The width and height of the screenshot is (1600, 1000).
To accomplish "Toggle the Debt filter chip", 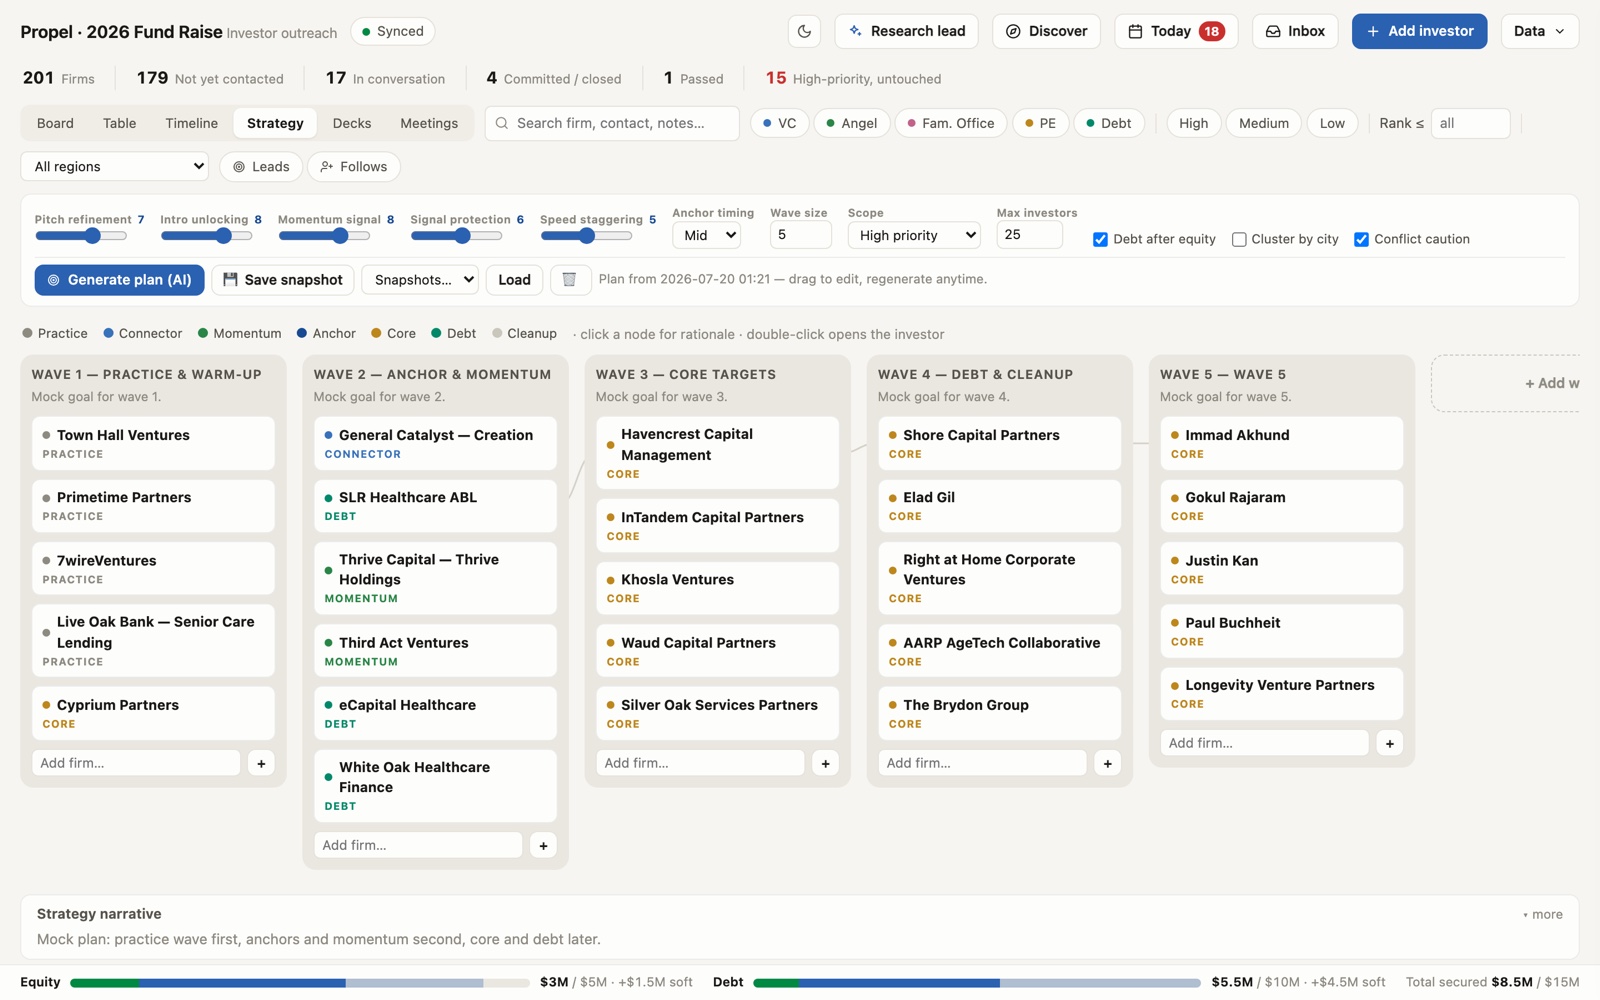I will pos(1108,123).
